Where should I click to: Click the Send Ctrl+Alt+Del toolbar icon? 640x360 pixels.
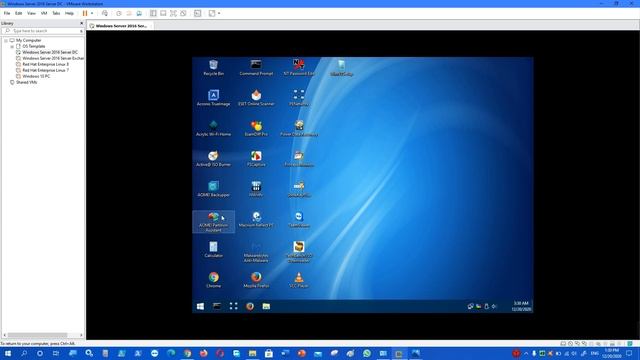coord(105,13)
